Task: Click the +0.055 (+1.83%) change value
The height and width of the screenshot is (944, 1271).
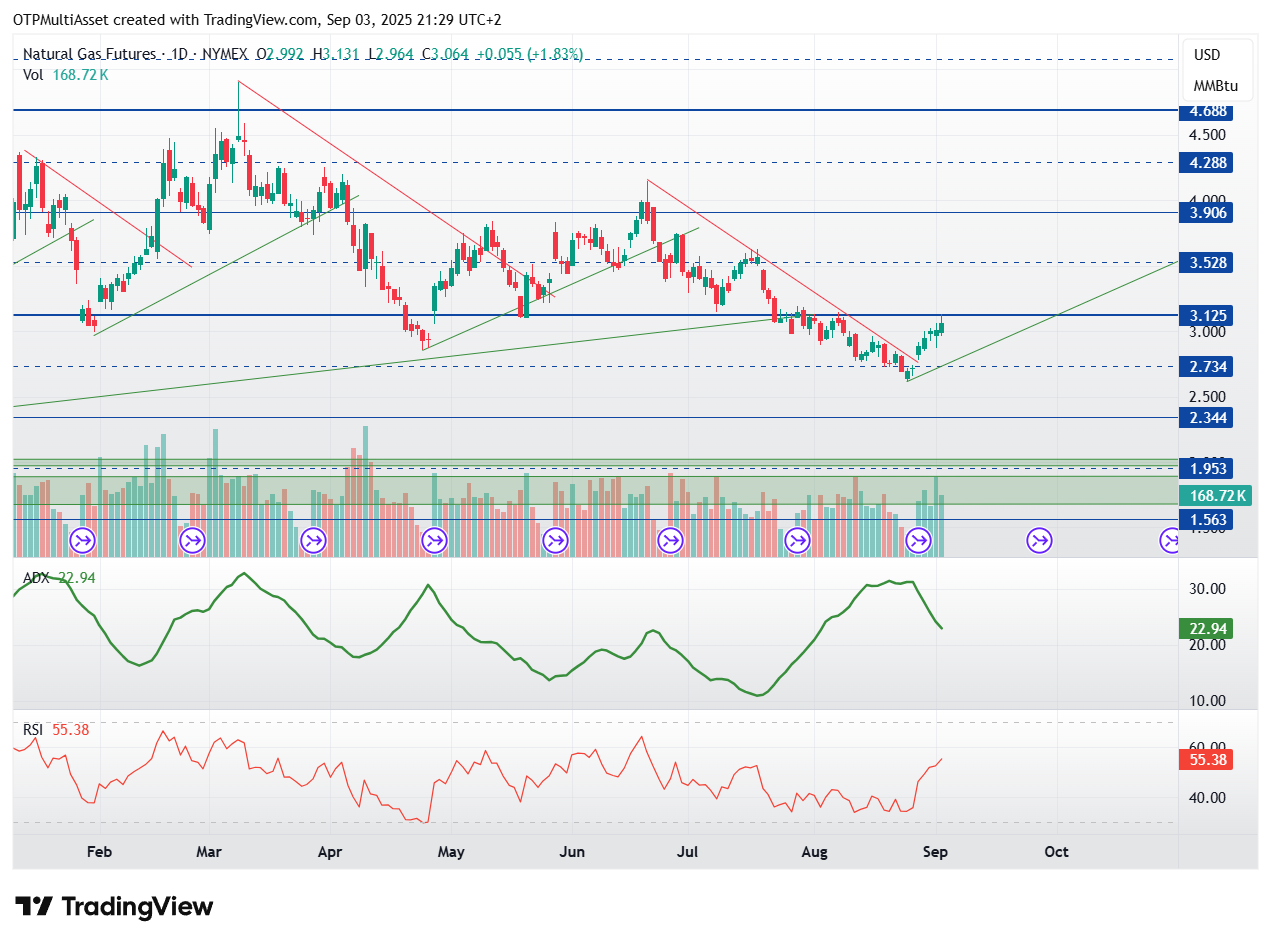Action: 530,54
